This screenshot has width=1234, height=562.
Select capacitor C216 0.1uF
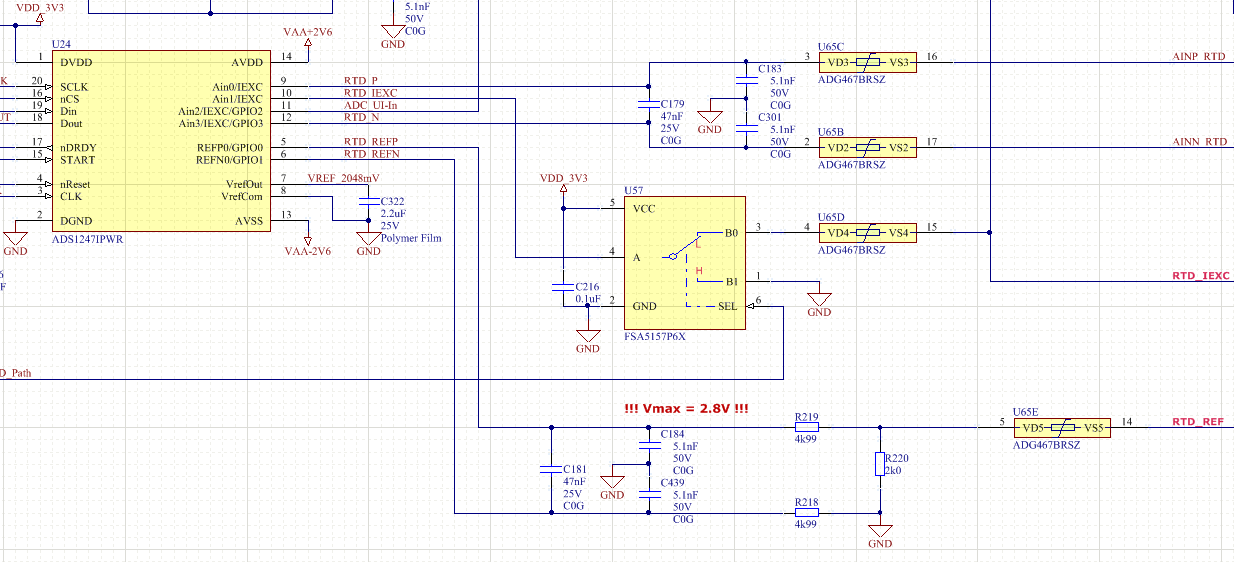point(564,287)
